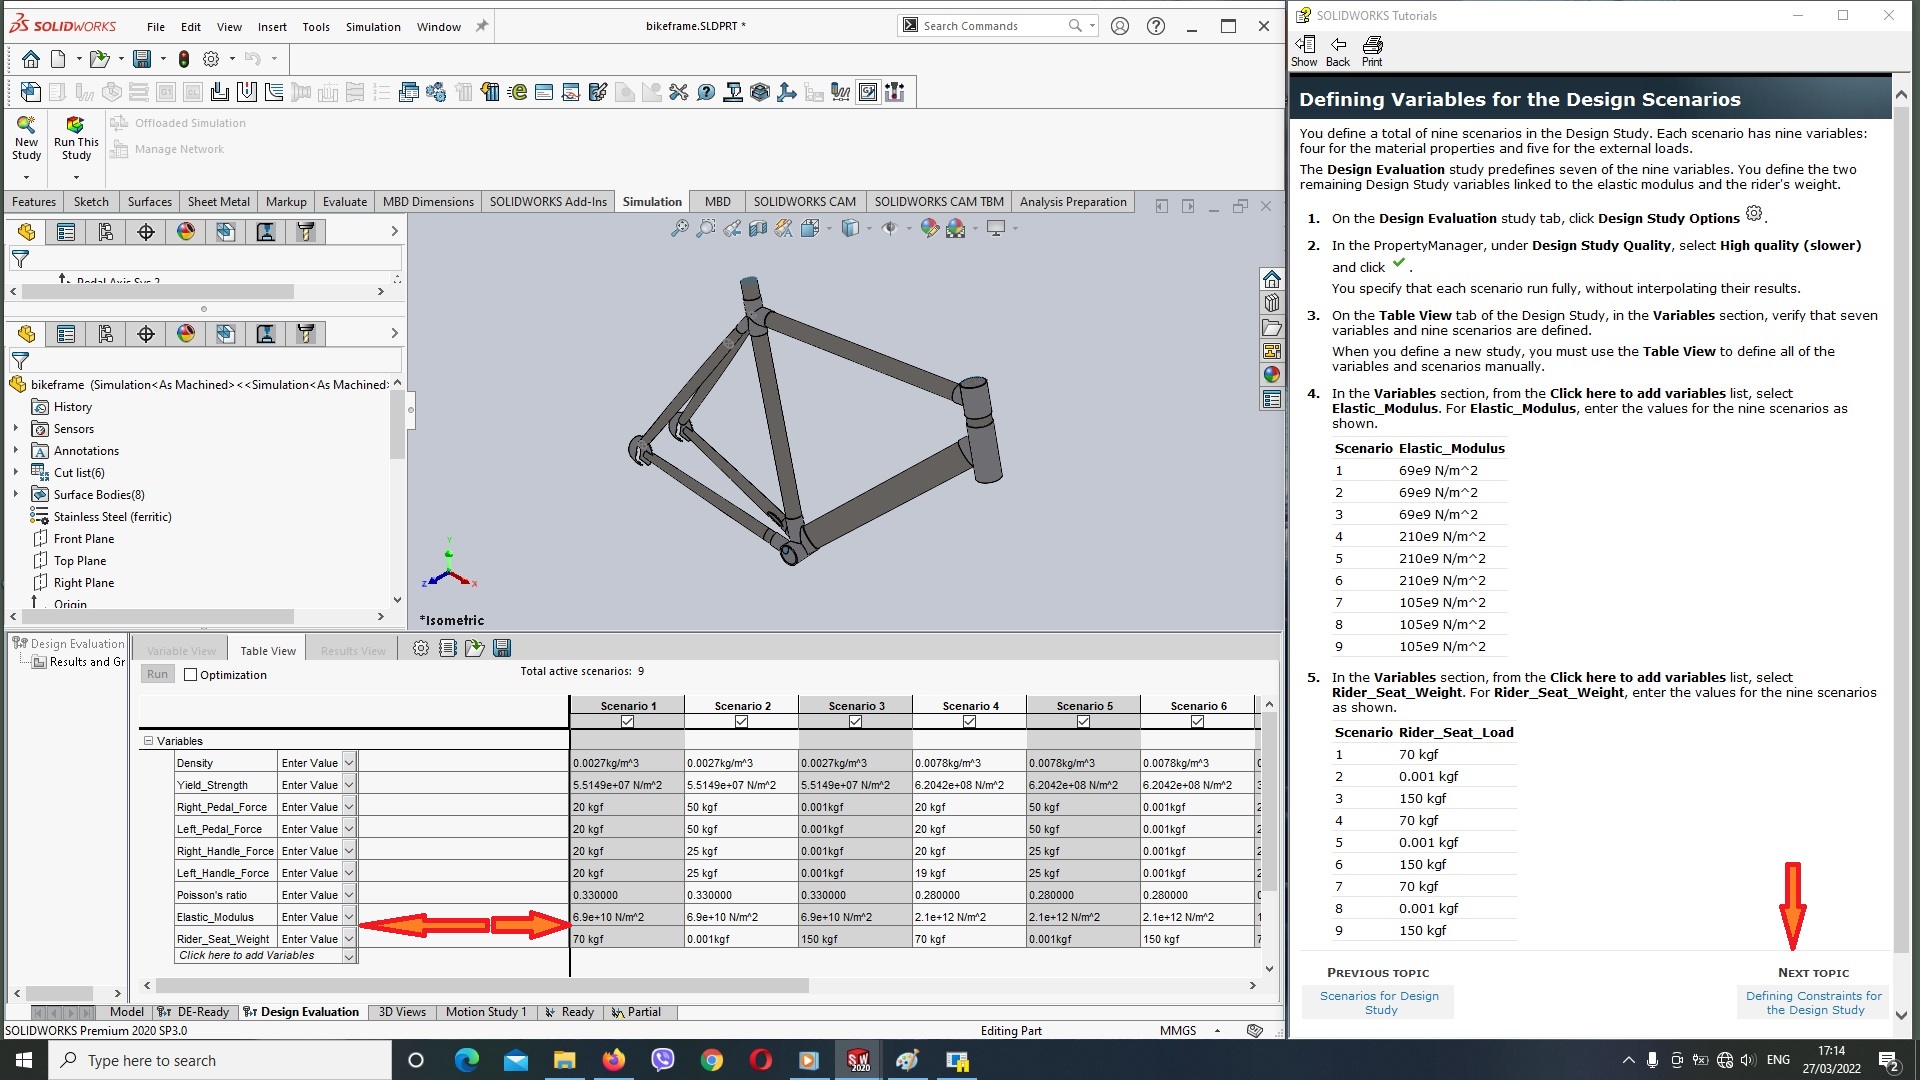
Task: Open the Rider_Seat_Weight Enter Value dropdown
Action: click(x=349, y=939)
